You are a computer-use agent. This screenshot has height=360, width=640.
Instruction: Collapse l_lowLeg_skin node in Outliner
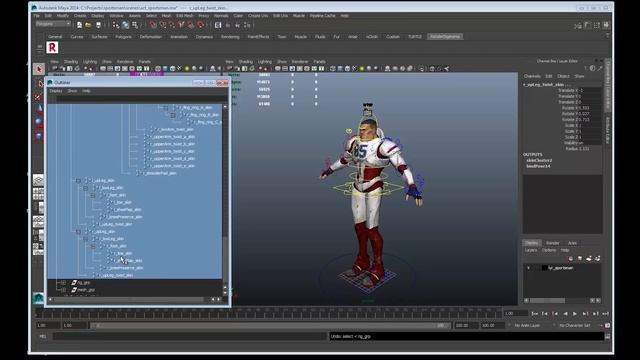[x=86, y=188]
